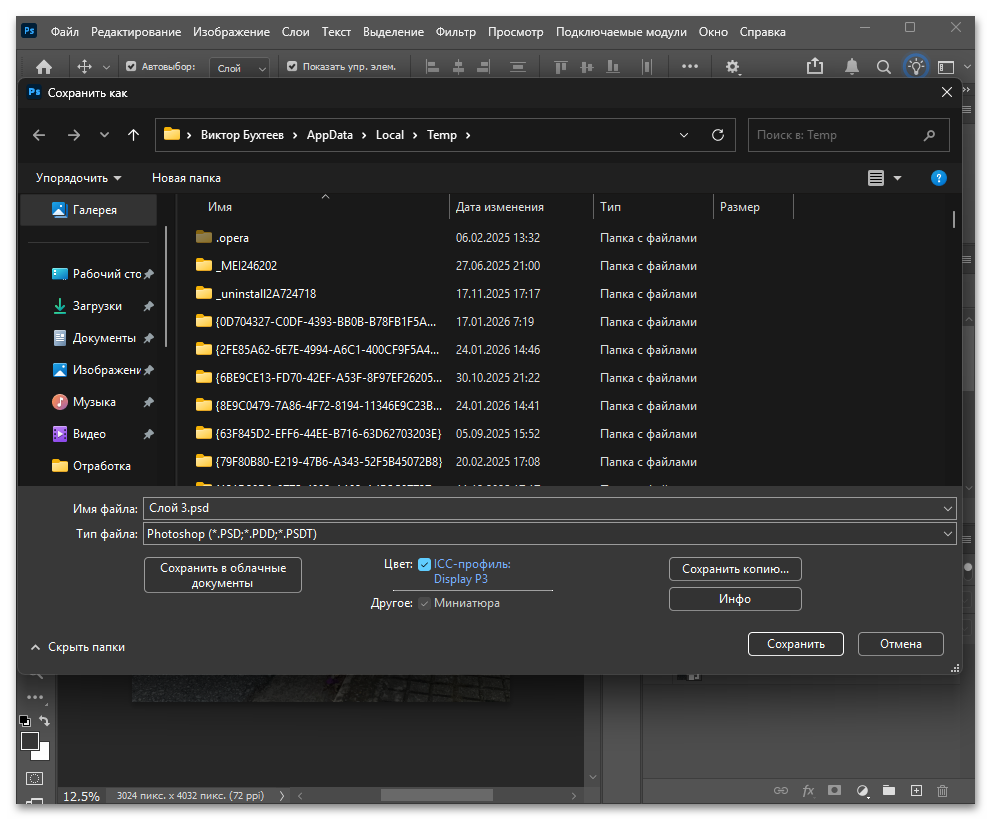
Task: Toggle the Показать упр. элем. checkbox
Action: tap(292, 67)
